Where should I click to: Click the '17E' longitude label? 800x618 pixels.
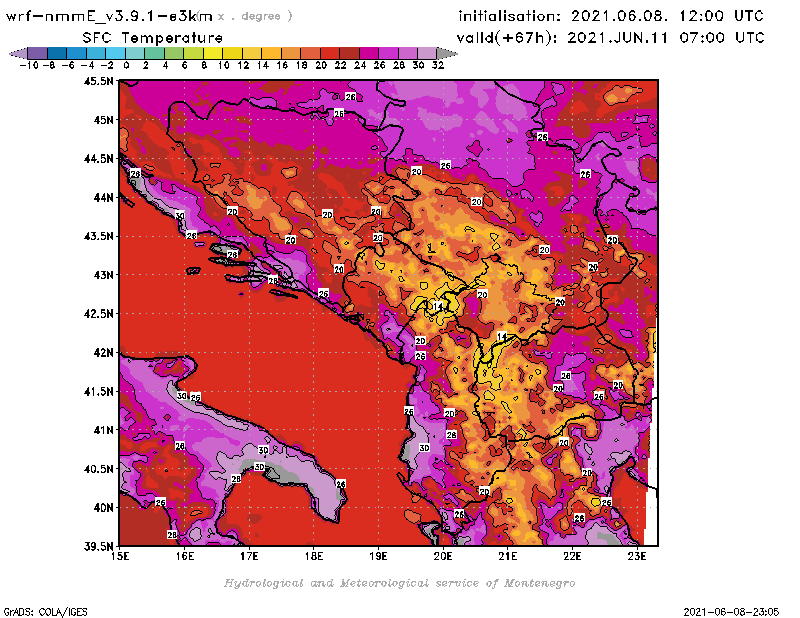249,556
